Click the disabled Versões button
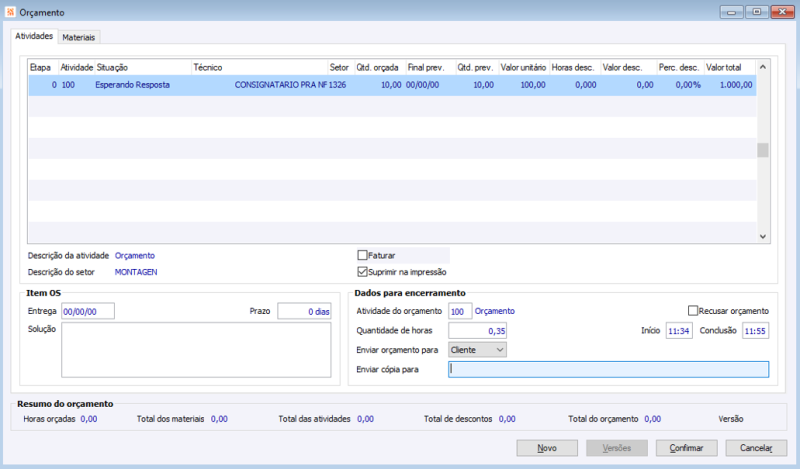The height and width of the screenshot is (469, 800). [617, 448]
